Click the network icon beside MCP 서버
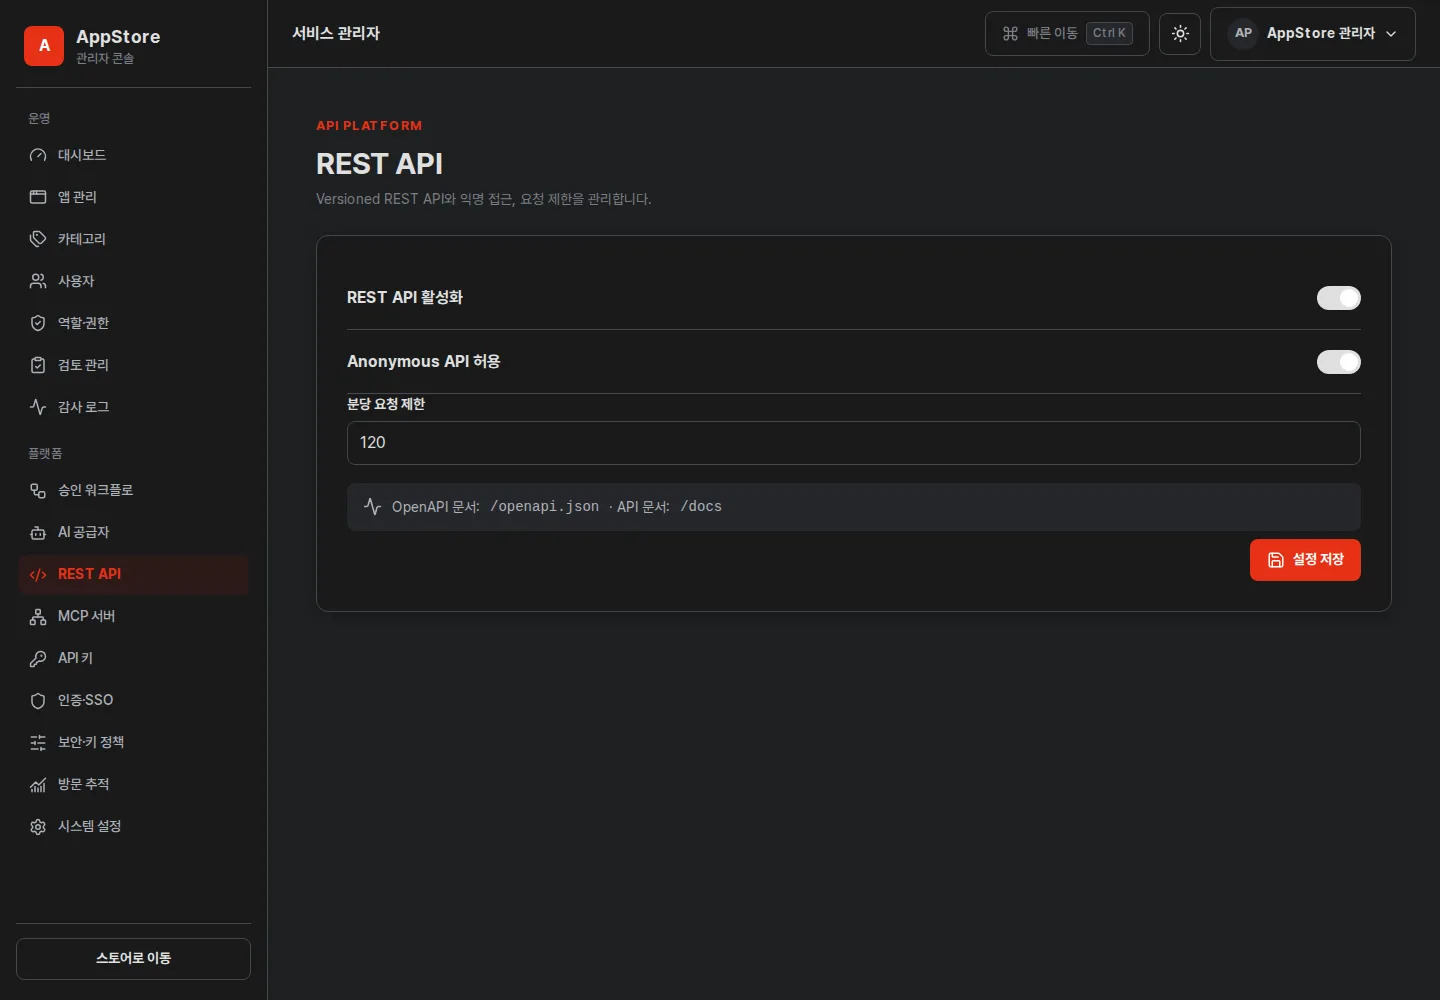 [38, 616]
